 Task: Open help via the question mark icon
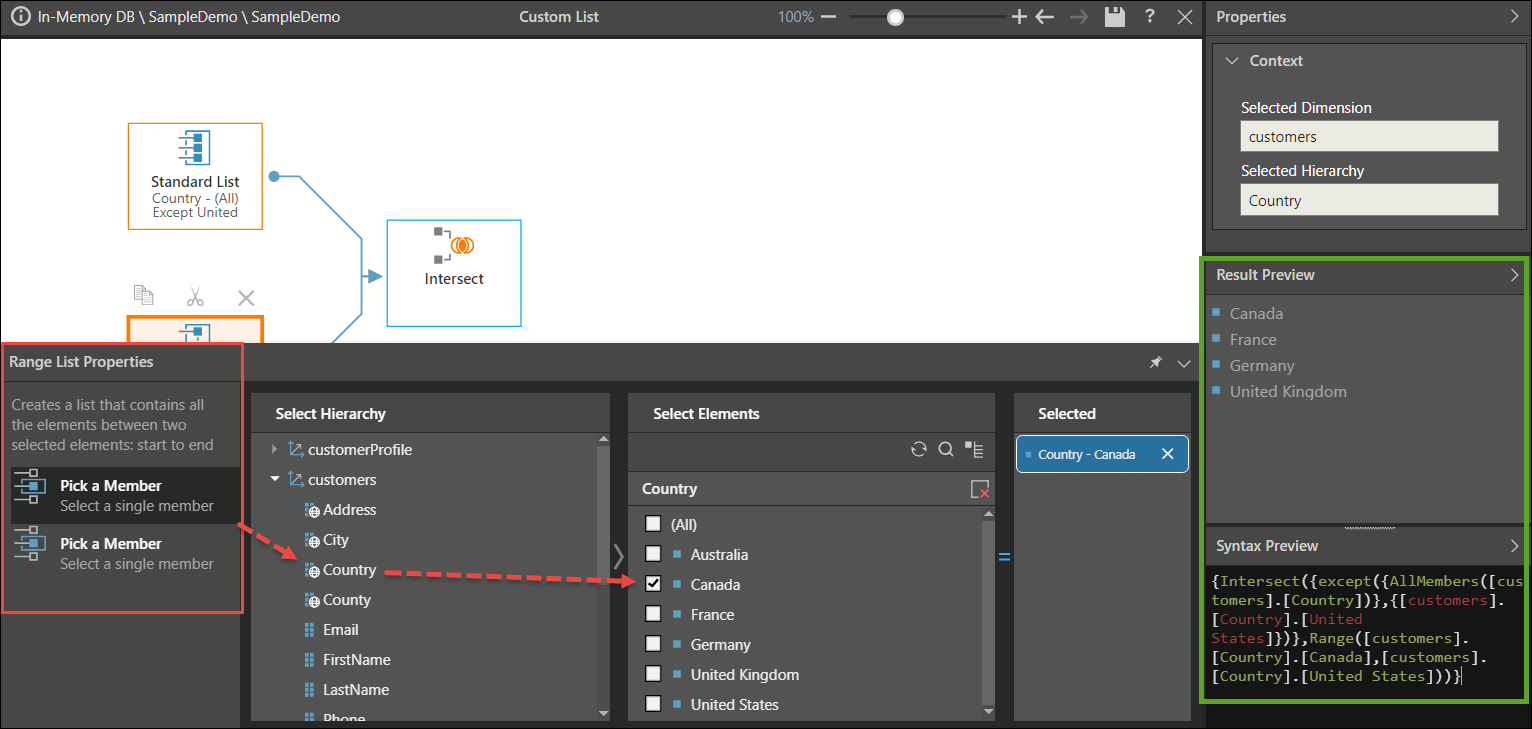tap(1150, 17)
